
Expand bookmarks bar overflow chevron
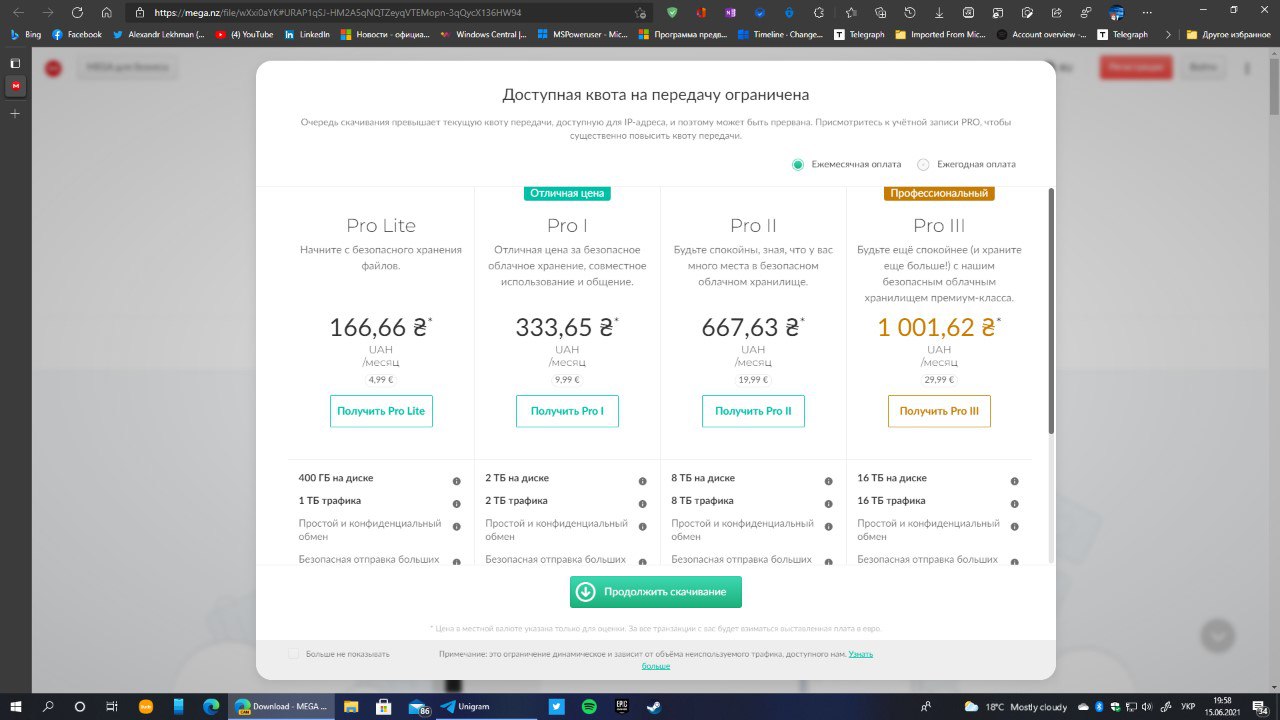tap(1168, 34)
